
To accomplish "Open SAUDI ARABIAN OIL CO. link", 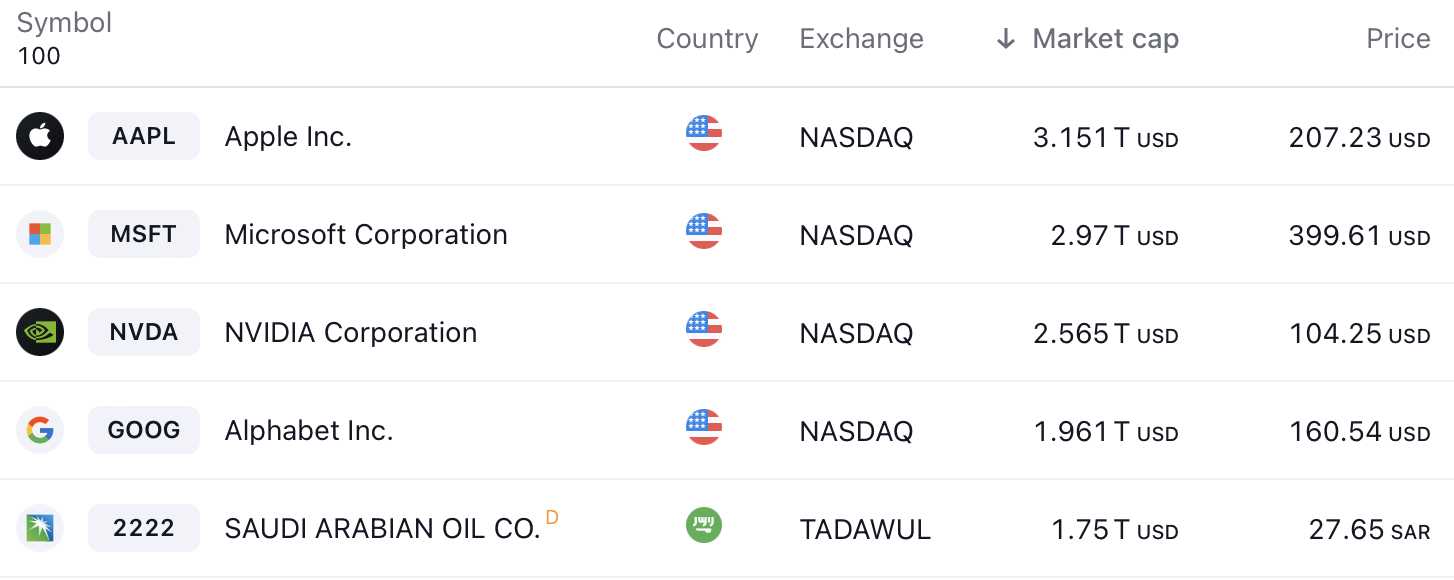I will (x=382, y=528).
